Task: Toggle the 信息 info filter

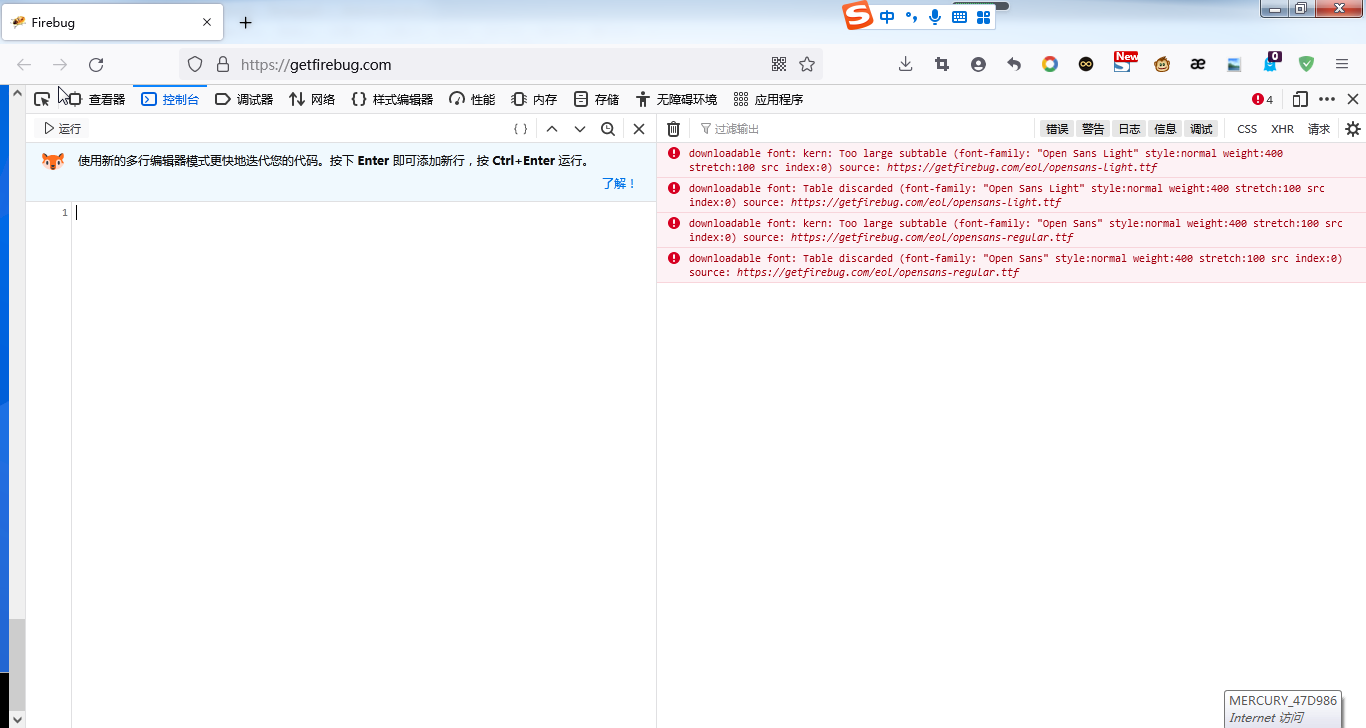Action: click(1165, 129)
